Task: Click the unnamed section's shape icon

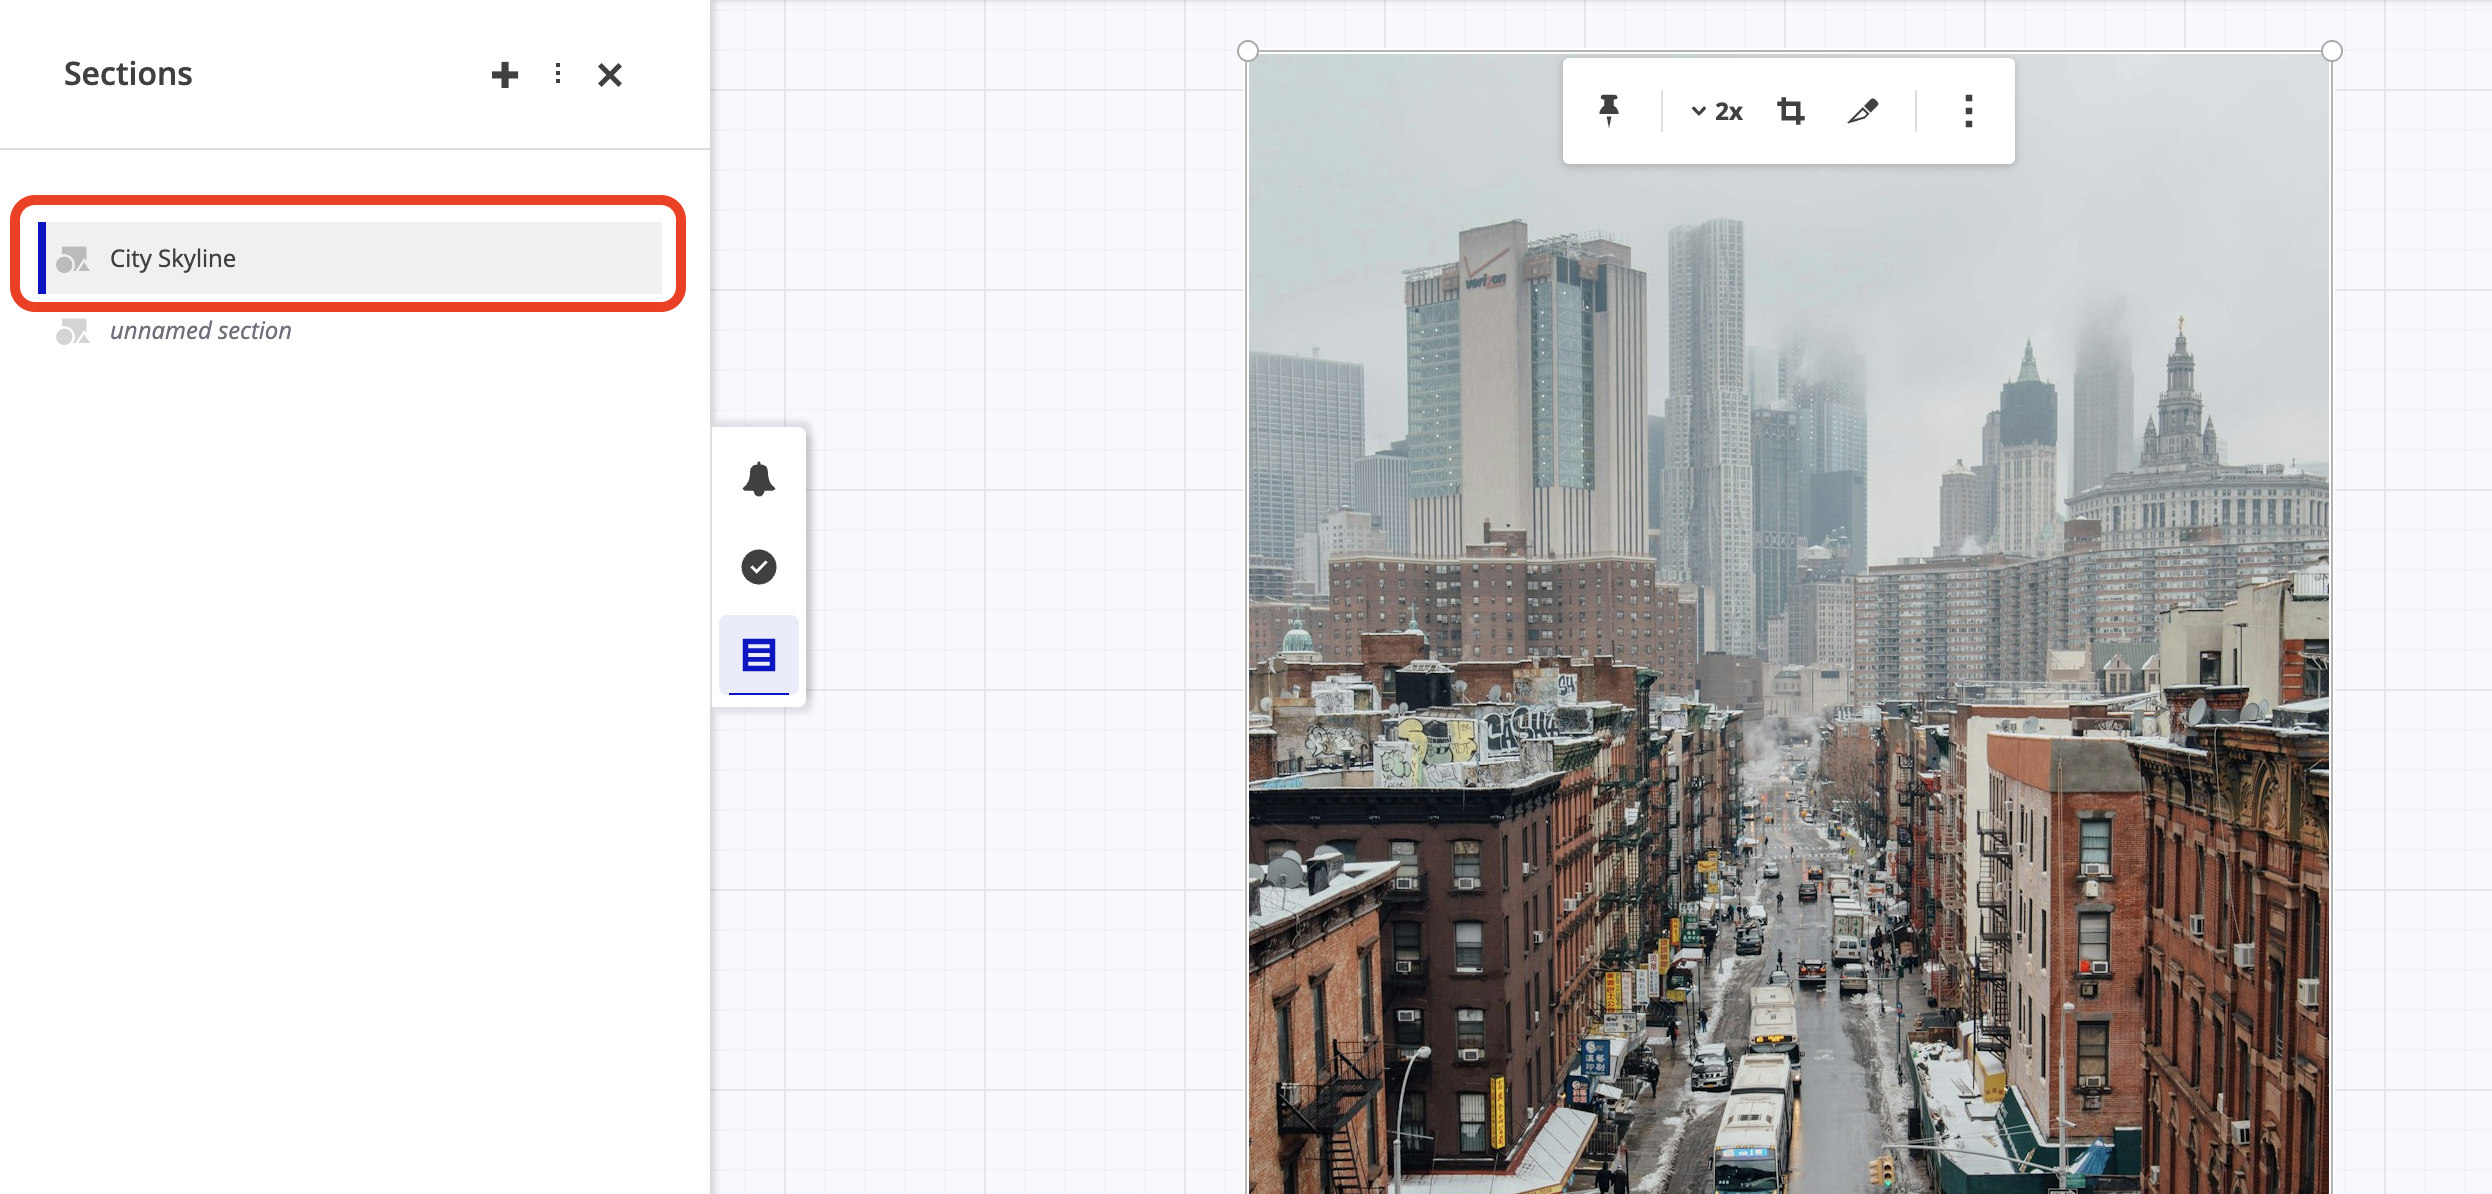Action: (74, 330)
